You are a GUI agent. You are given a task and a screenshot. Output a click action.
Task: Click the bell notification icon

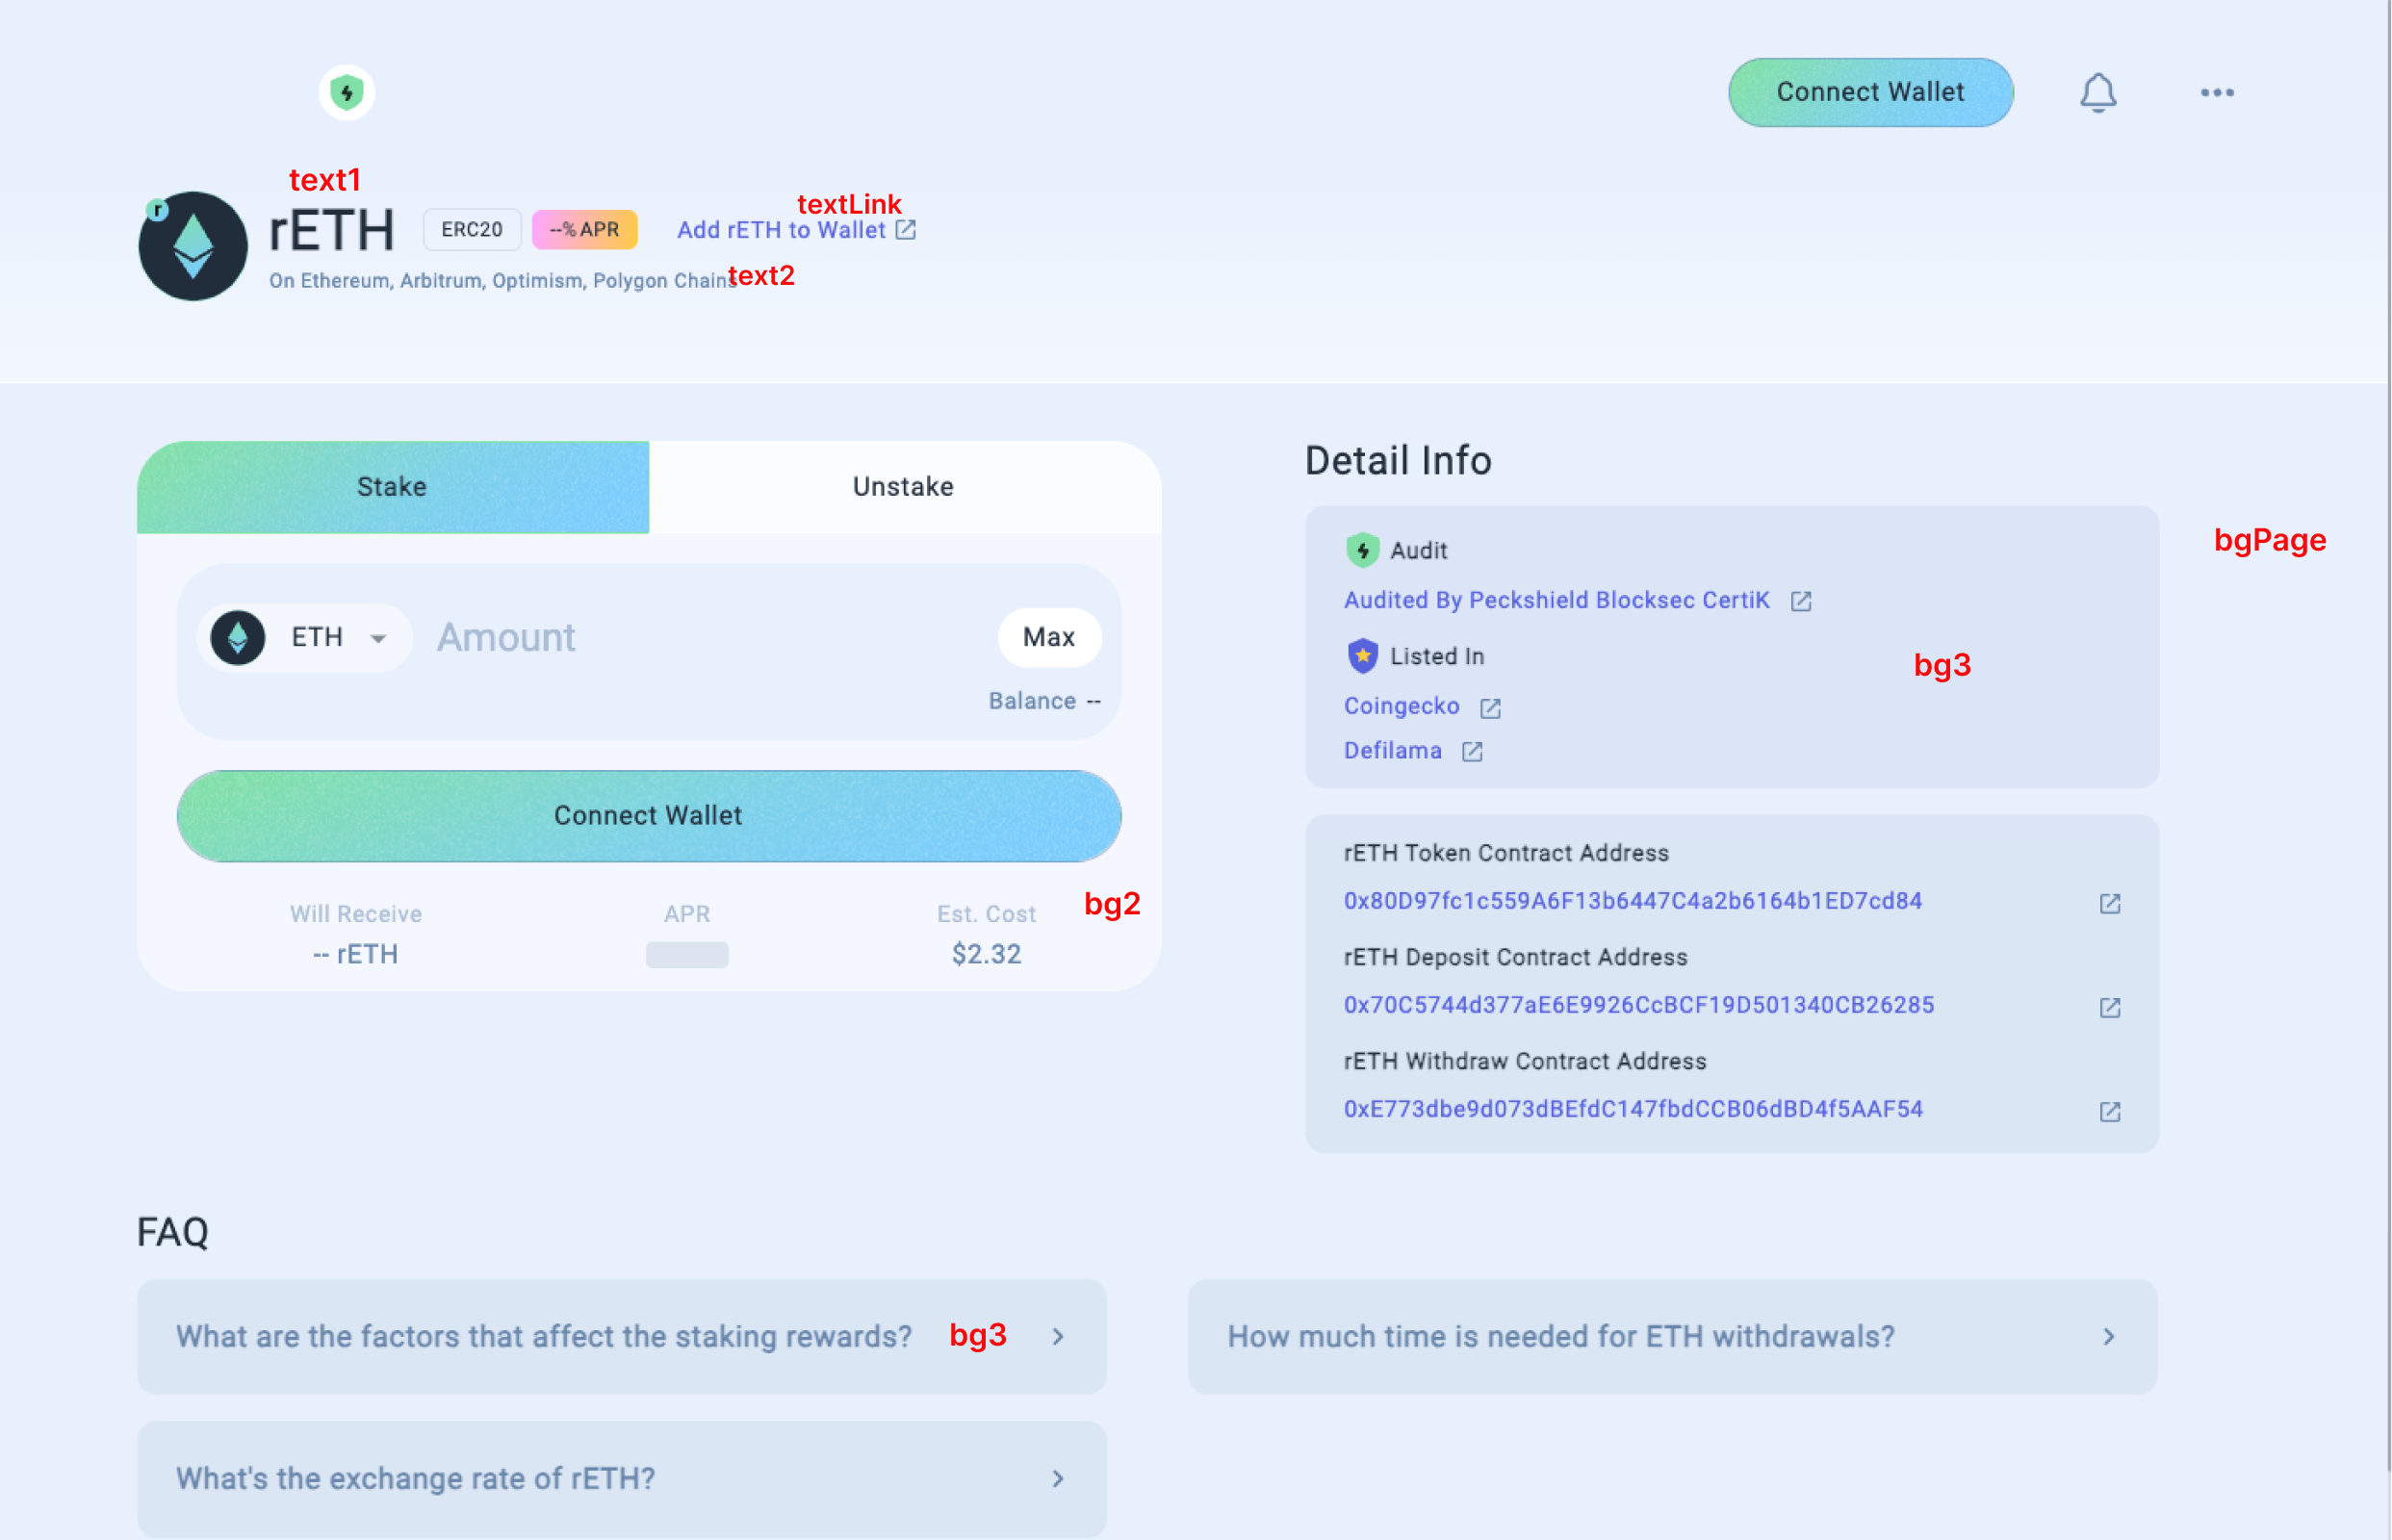pyautogui.click(x=2097, y=92)
